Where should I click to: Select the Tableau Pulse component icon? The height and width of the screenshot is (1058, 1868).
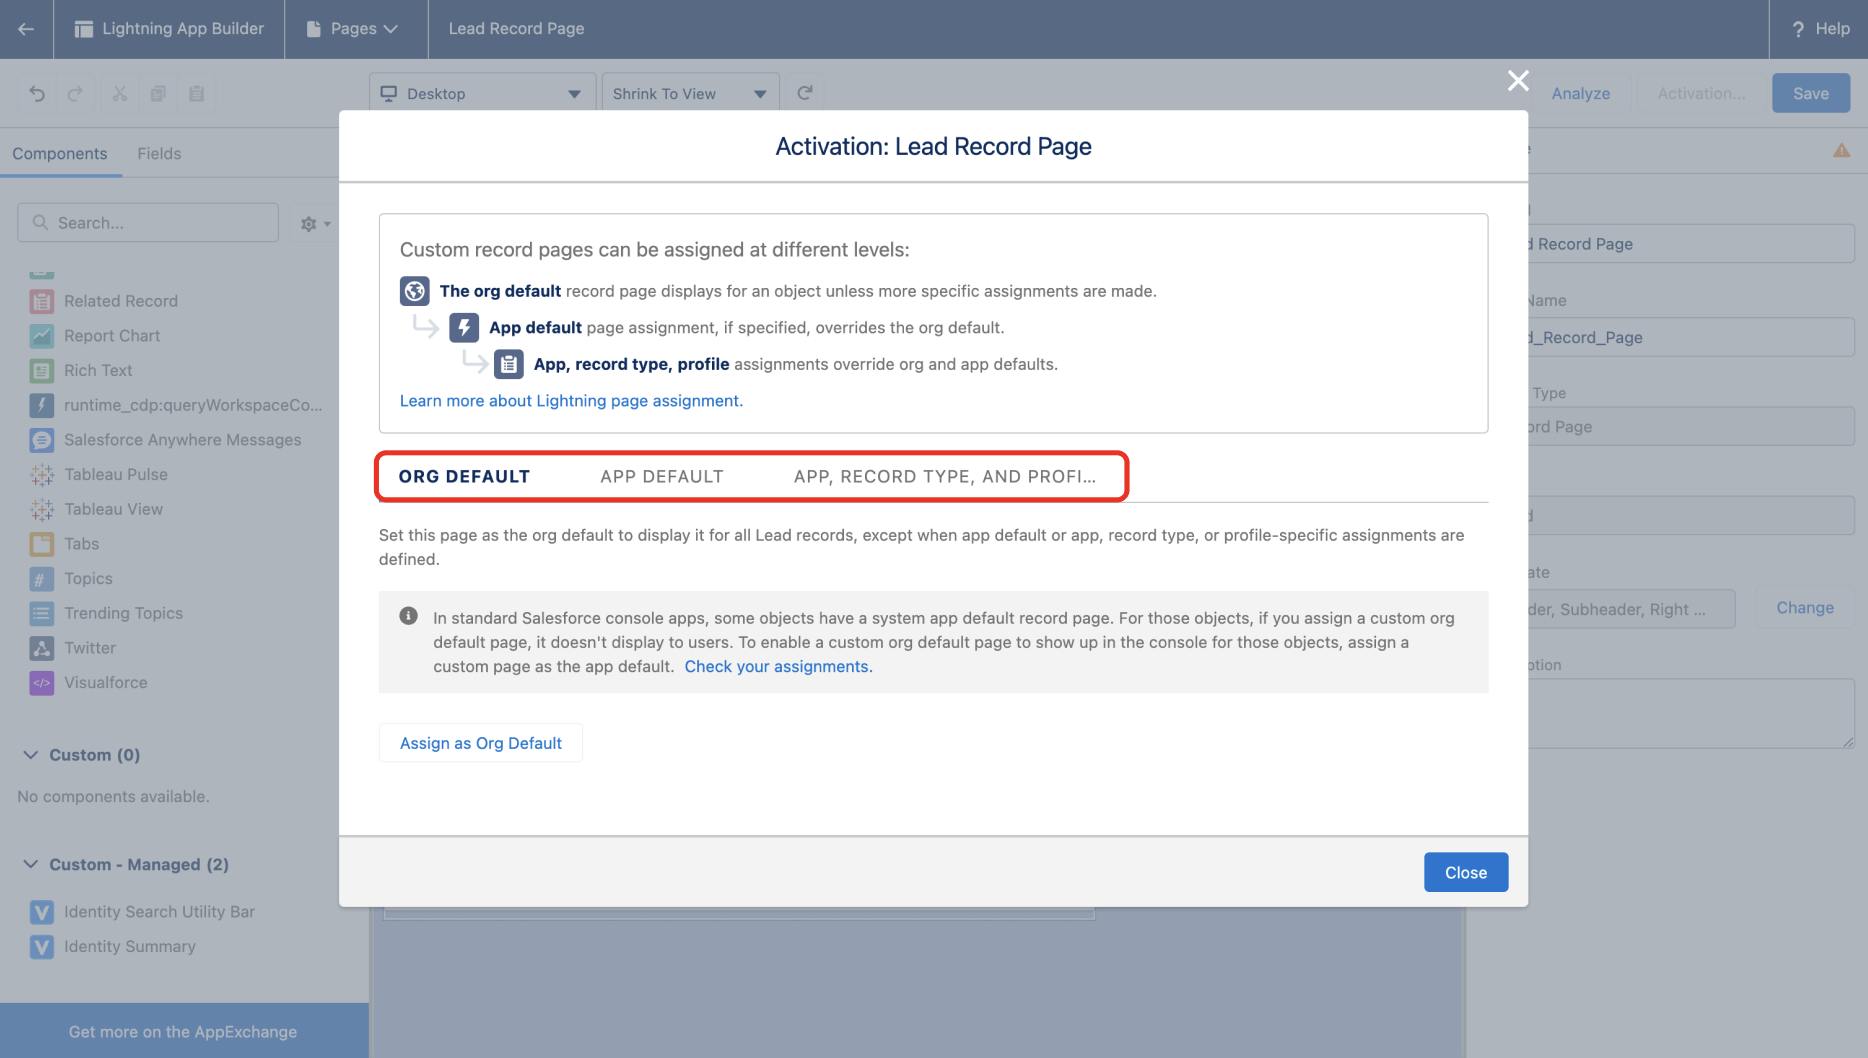tap(42, 474)
